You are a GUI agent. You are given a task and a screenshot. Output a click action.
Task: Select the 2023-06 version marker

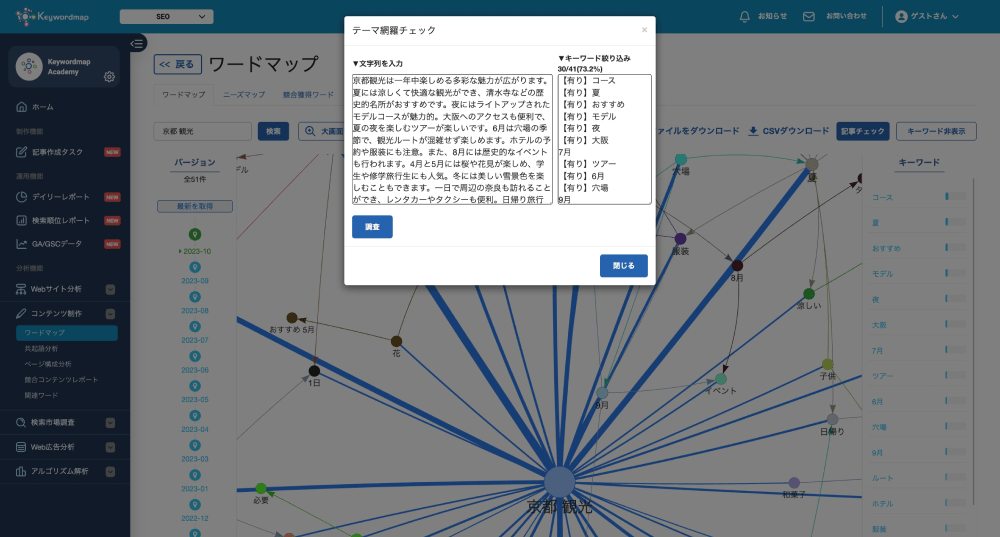click(x=195, y=357)
